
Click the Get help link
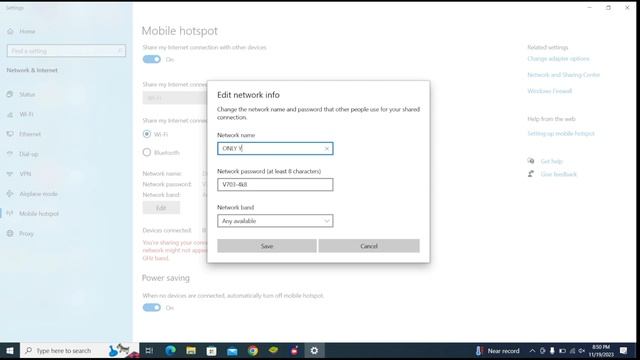coord(551,161)
